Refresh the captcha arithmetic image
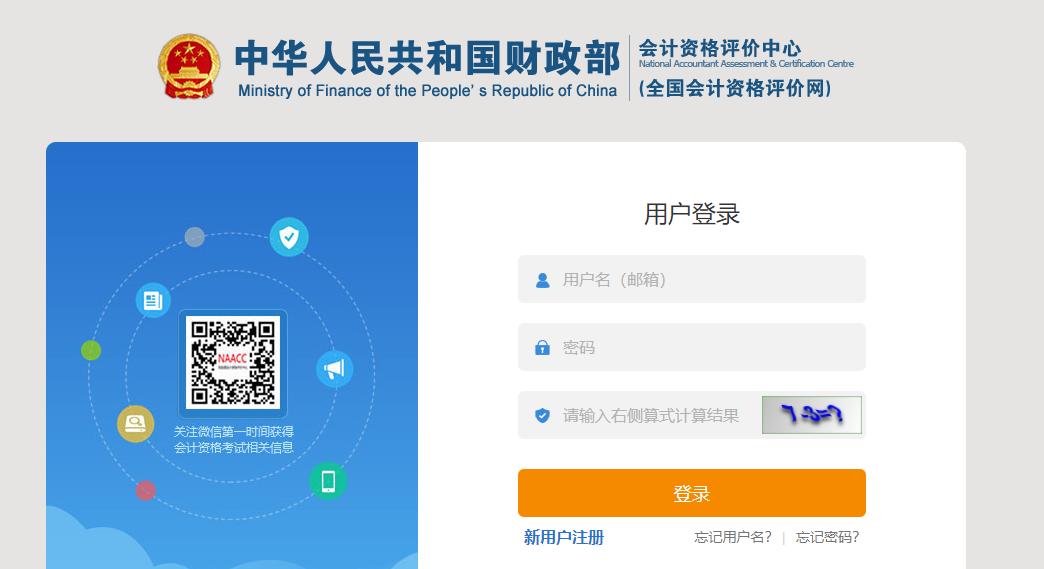This screenshot has height=569, width=1044. pos(811,415)
